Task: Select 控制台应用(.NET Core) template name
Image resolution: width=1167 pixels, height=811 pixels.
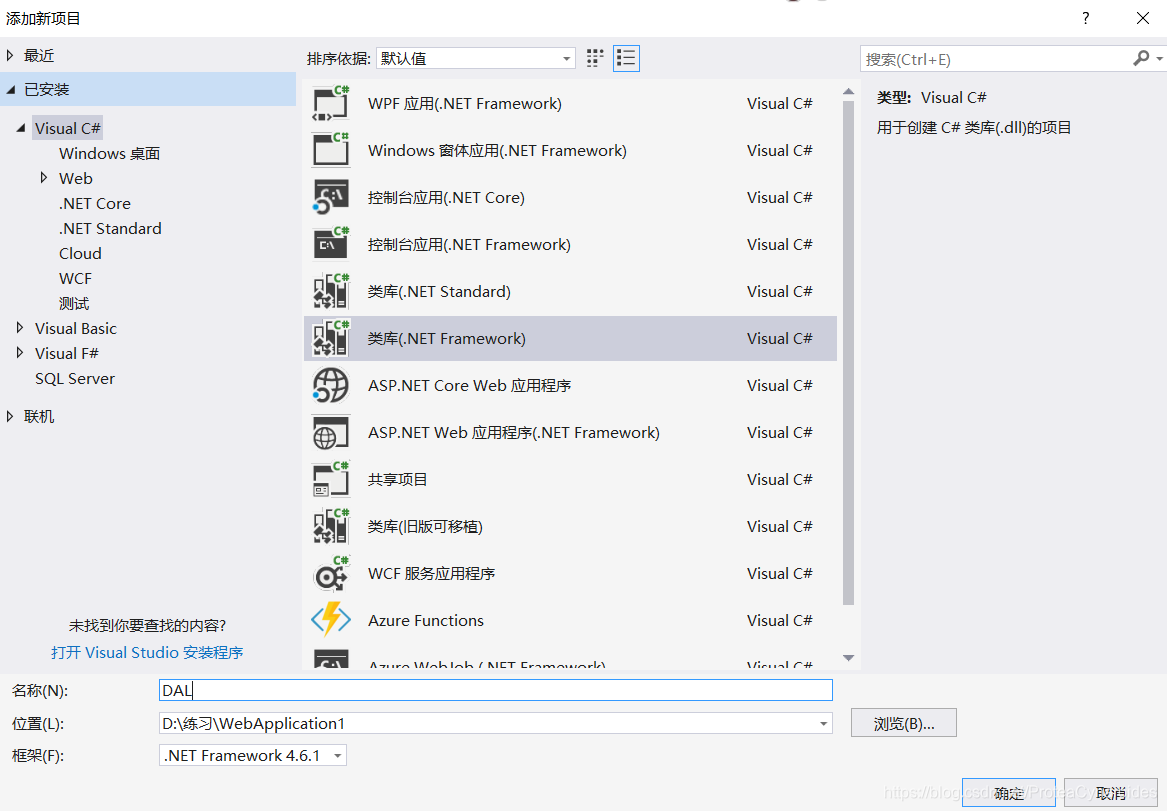Action: click(x=446, y=197)
